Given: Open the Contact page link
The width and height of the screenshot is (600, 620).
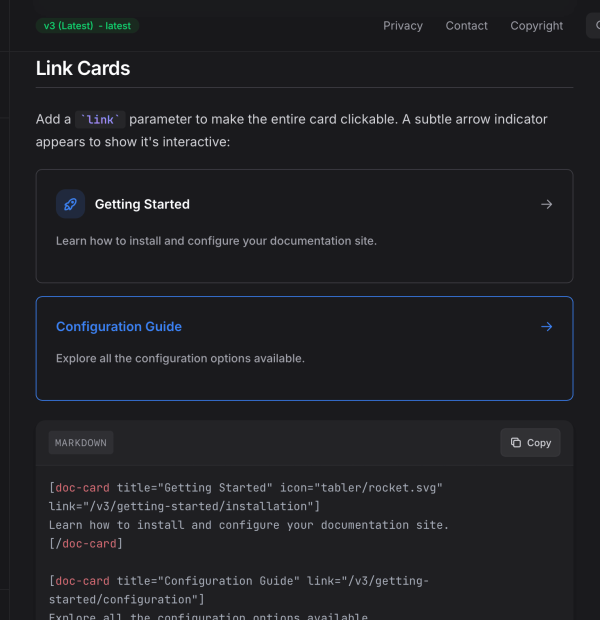Looking at the screenshot, I should (x=467, y=26).
